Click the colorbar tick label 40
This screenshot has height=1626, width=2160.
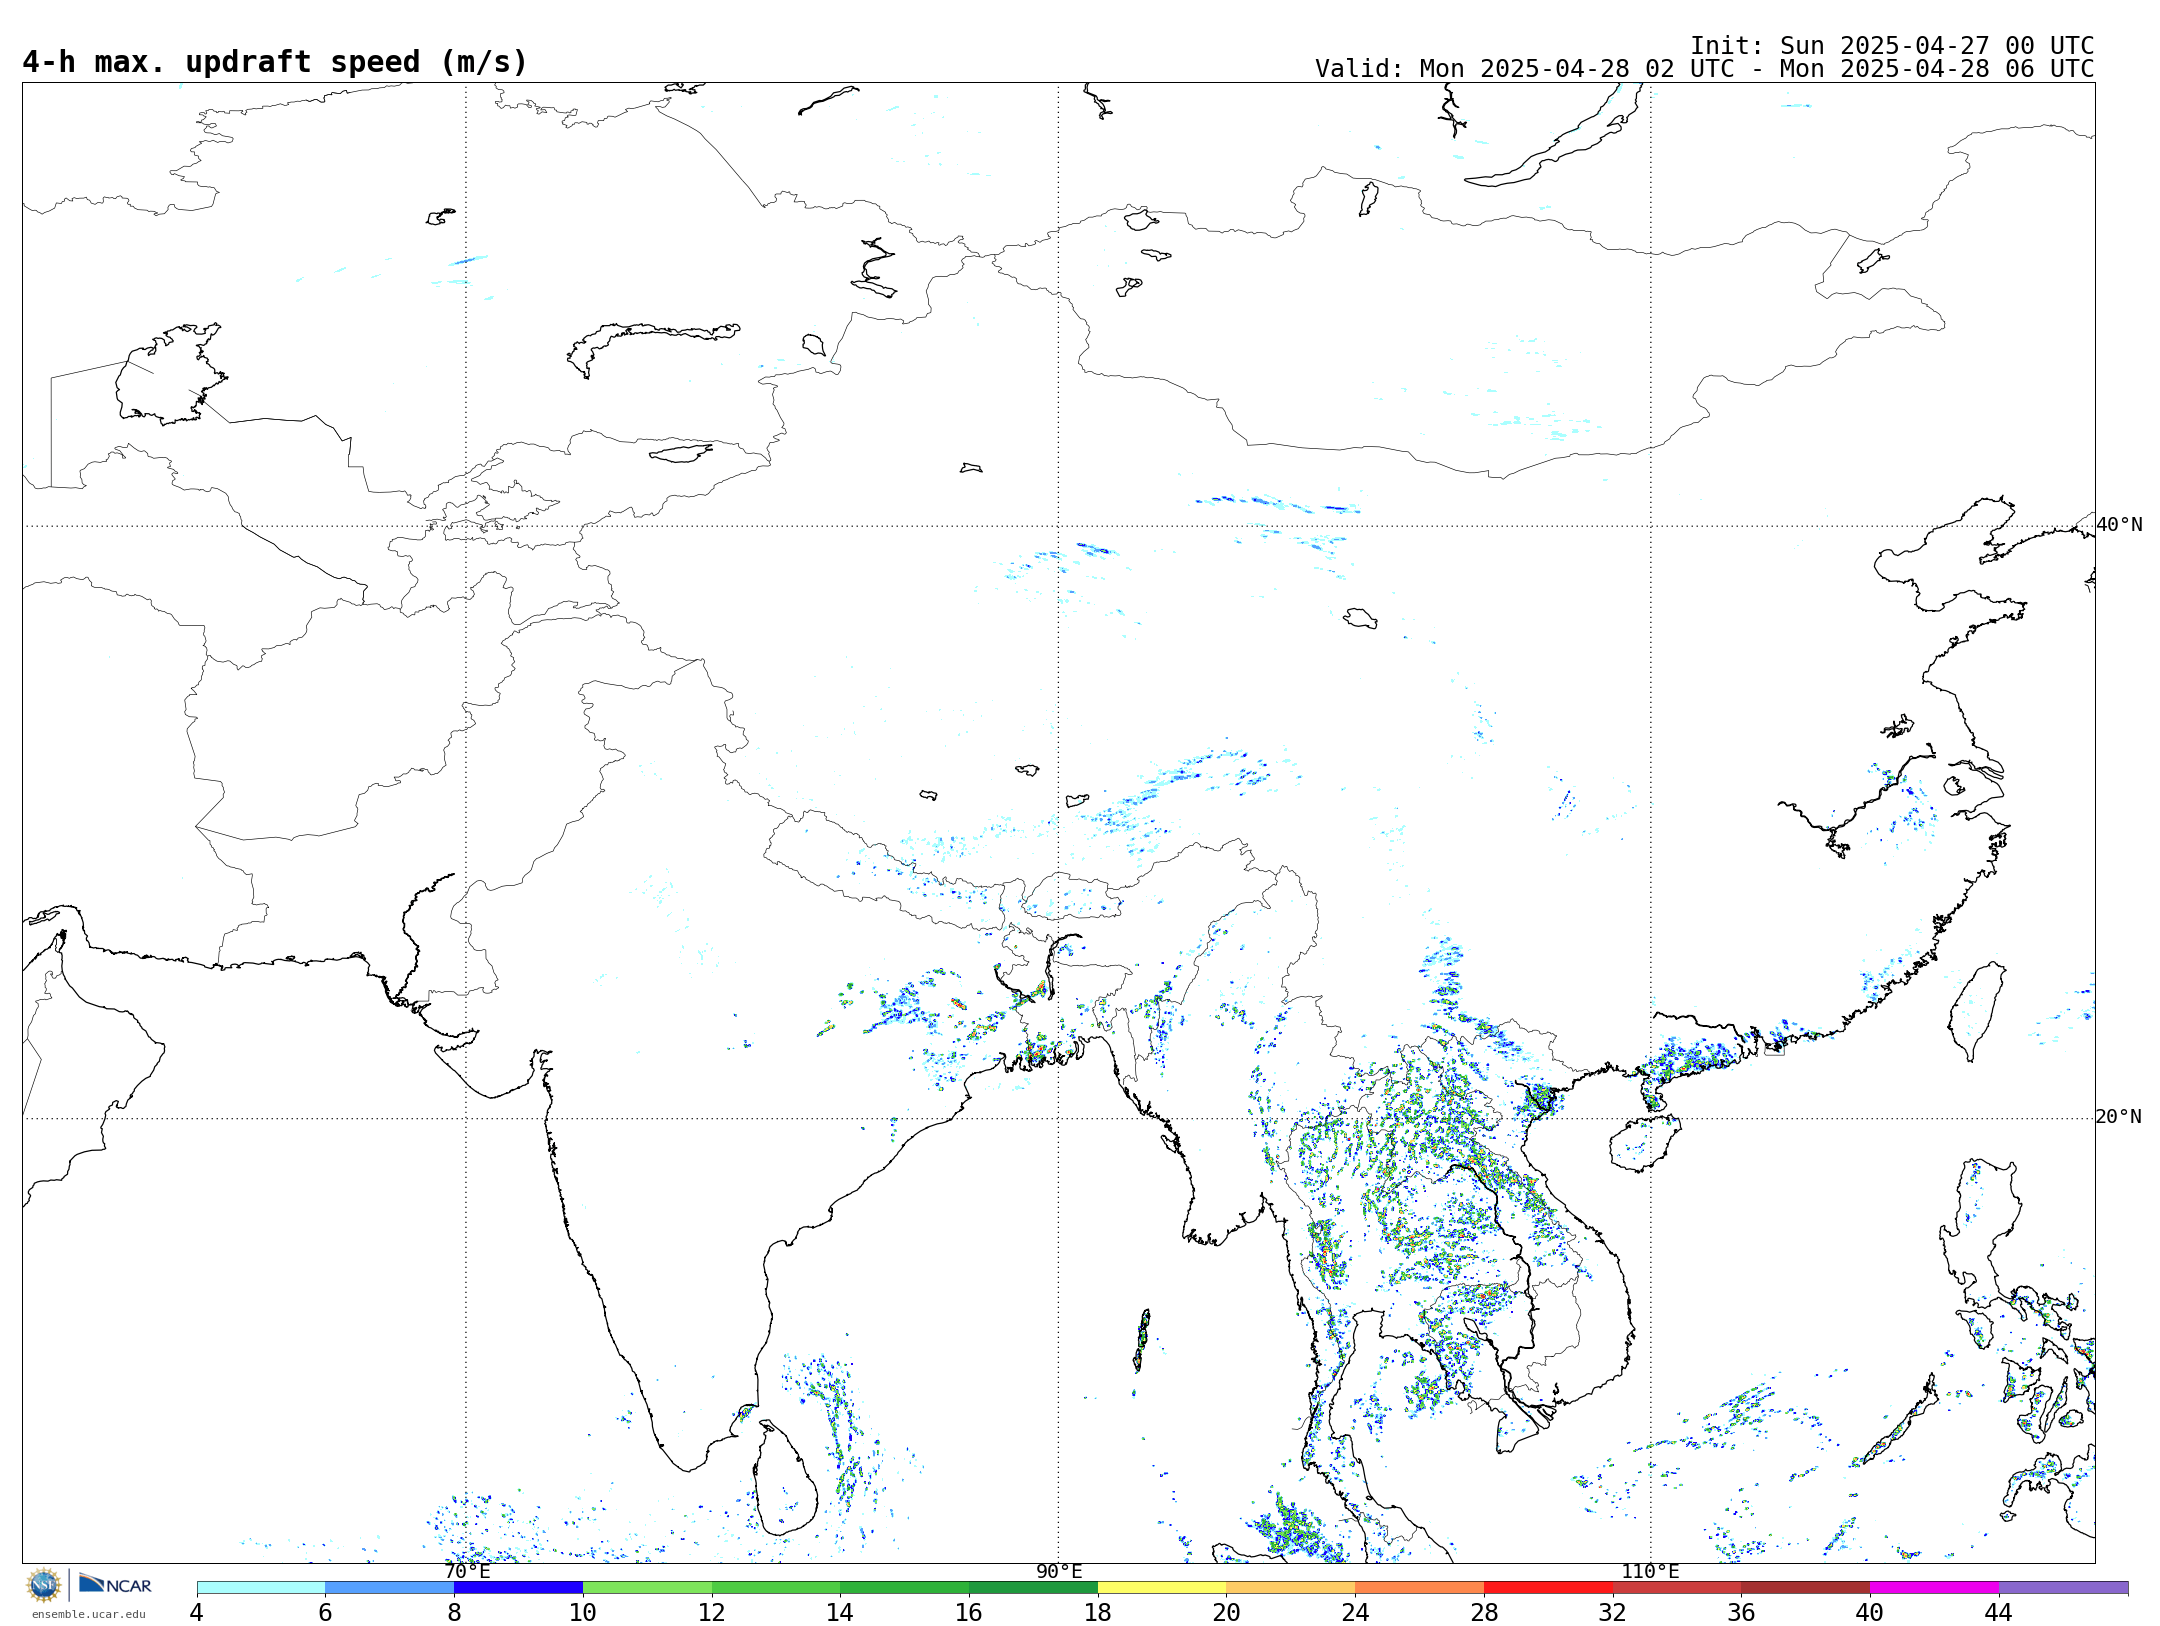tap(1870, 1612)
